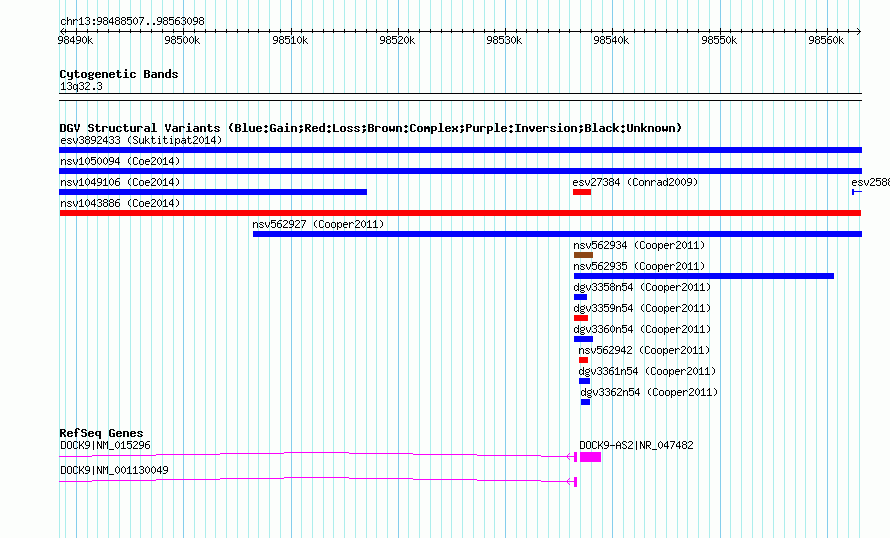Open the nsv562927 (Cooper2011) label
The height and width of the screenshot is (538, 890).
point(318,224)
